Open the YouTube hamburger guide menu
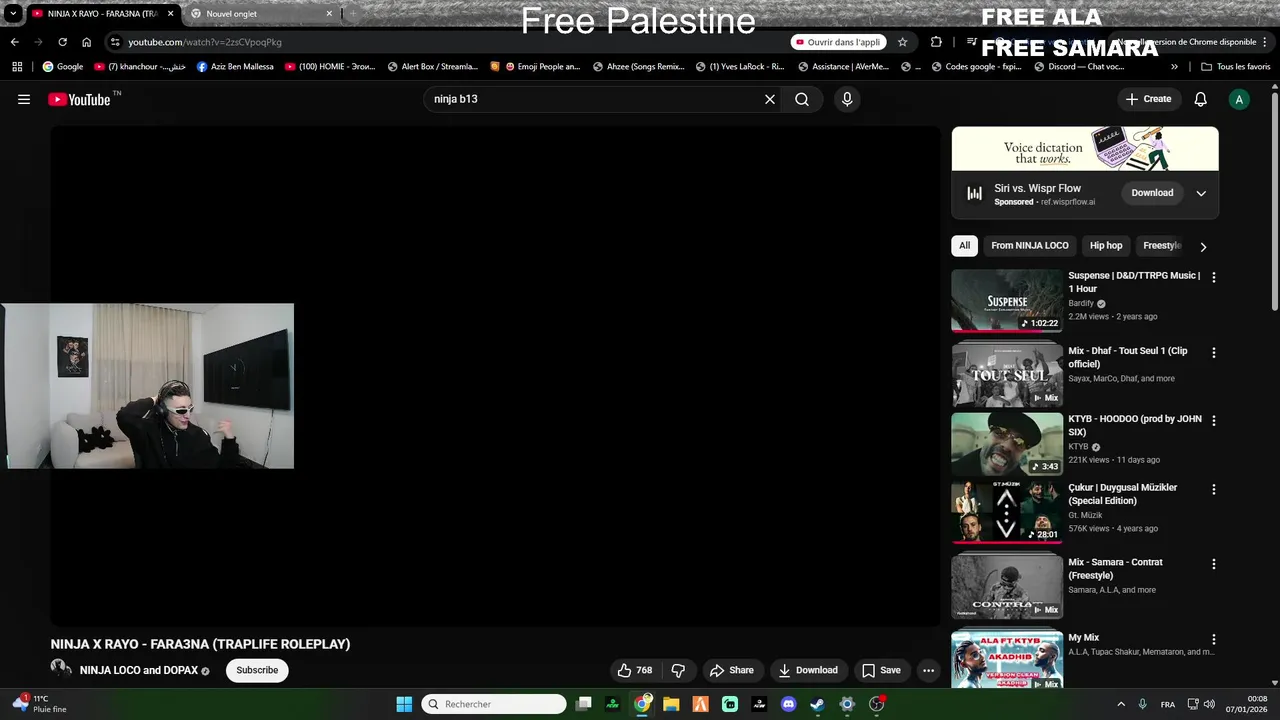 pyautogui.click(x=24, y=99)
